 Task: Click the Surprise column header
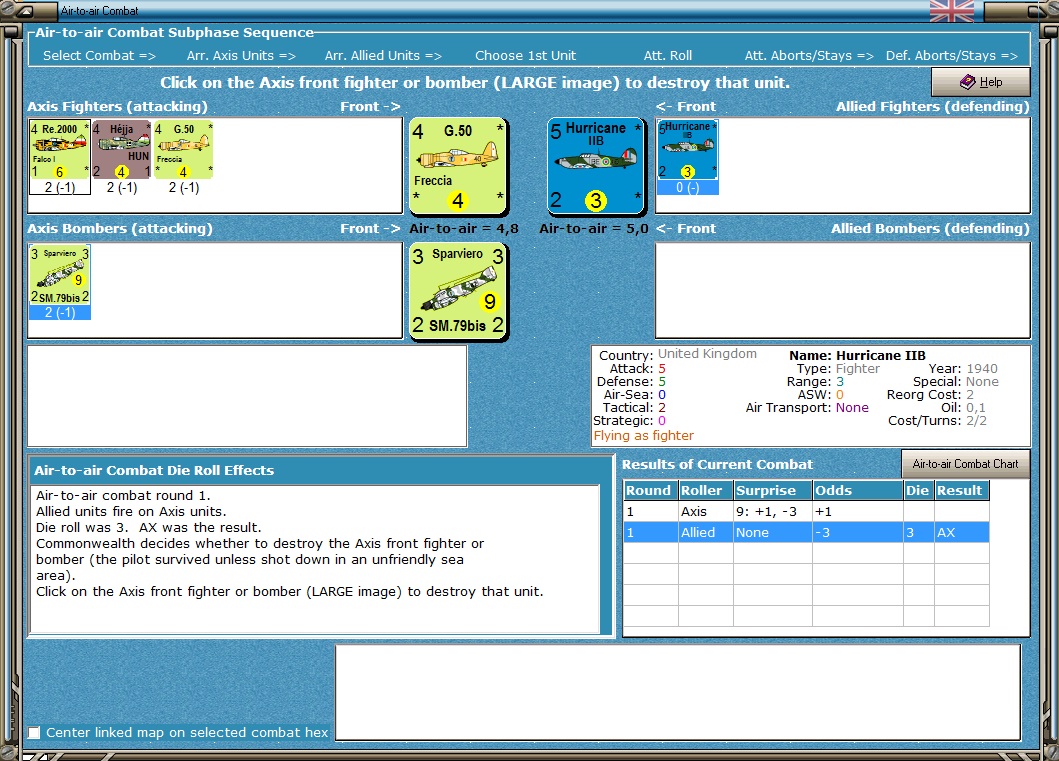773,490
